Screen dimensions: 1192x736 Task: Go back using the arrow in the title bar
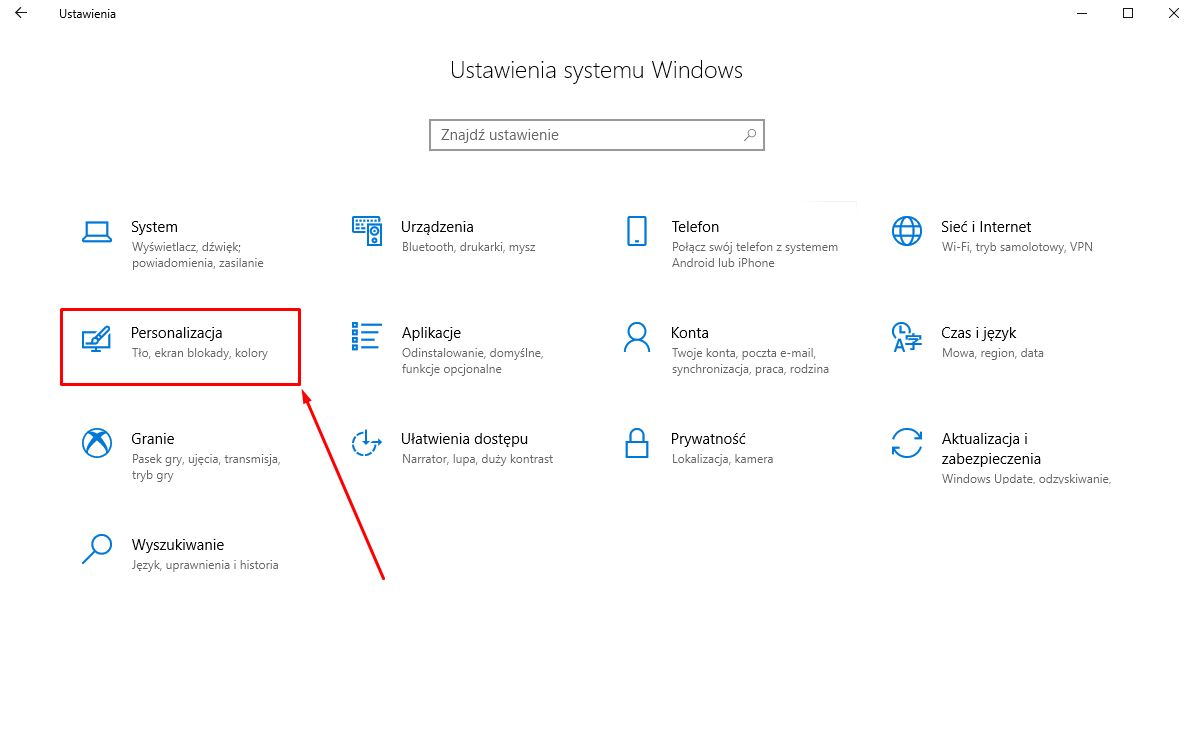(21, 13)
